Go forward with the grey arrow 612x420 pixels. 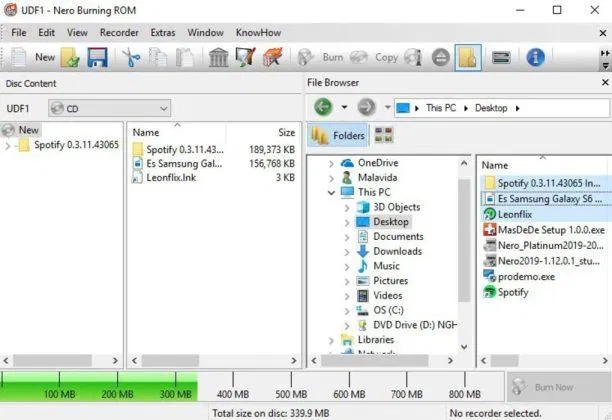(366, 107)
